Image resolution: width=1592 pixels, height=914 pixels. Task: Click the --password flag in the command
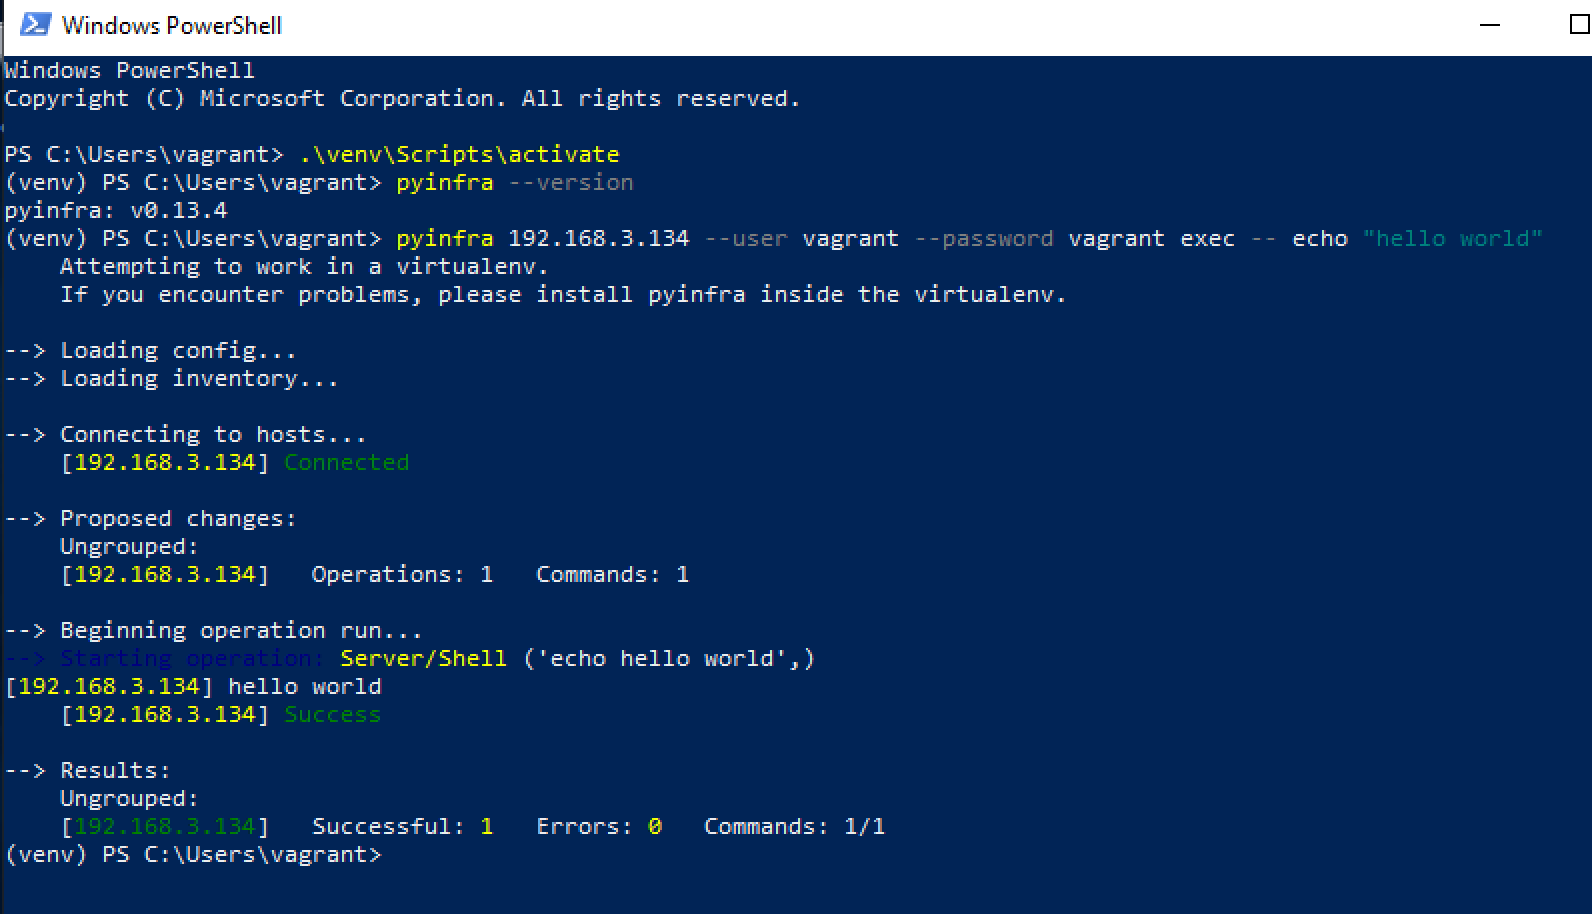point(983,238)
